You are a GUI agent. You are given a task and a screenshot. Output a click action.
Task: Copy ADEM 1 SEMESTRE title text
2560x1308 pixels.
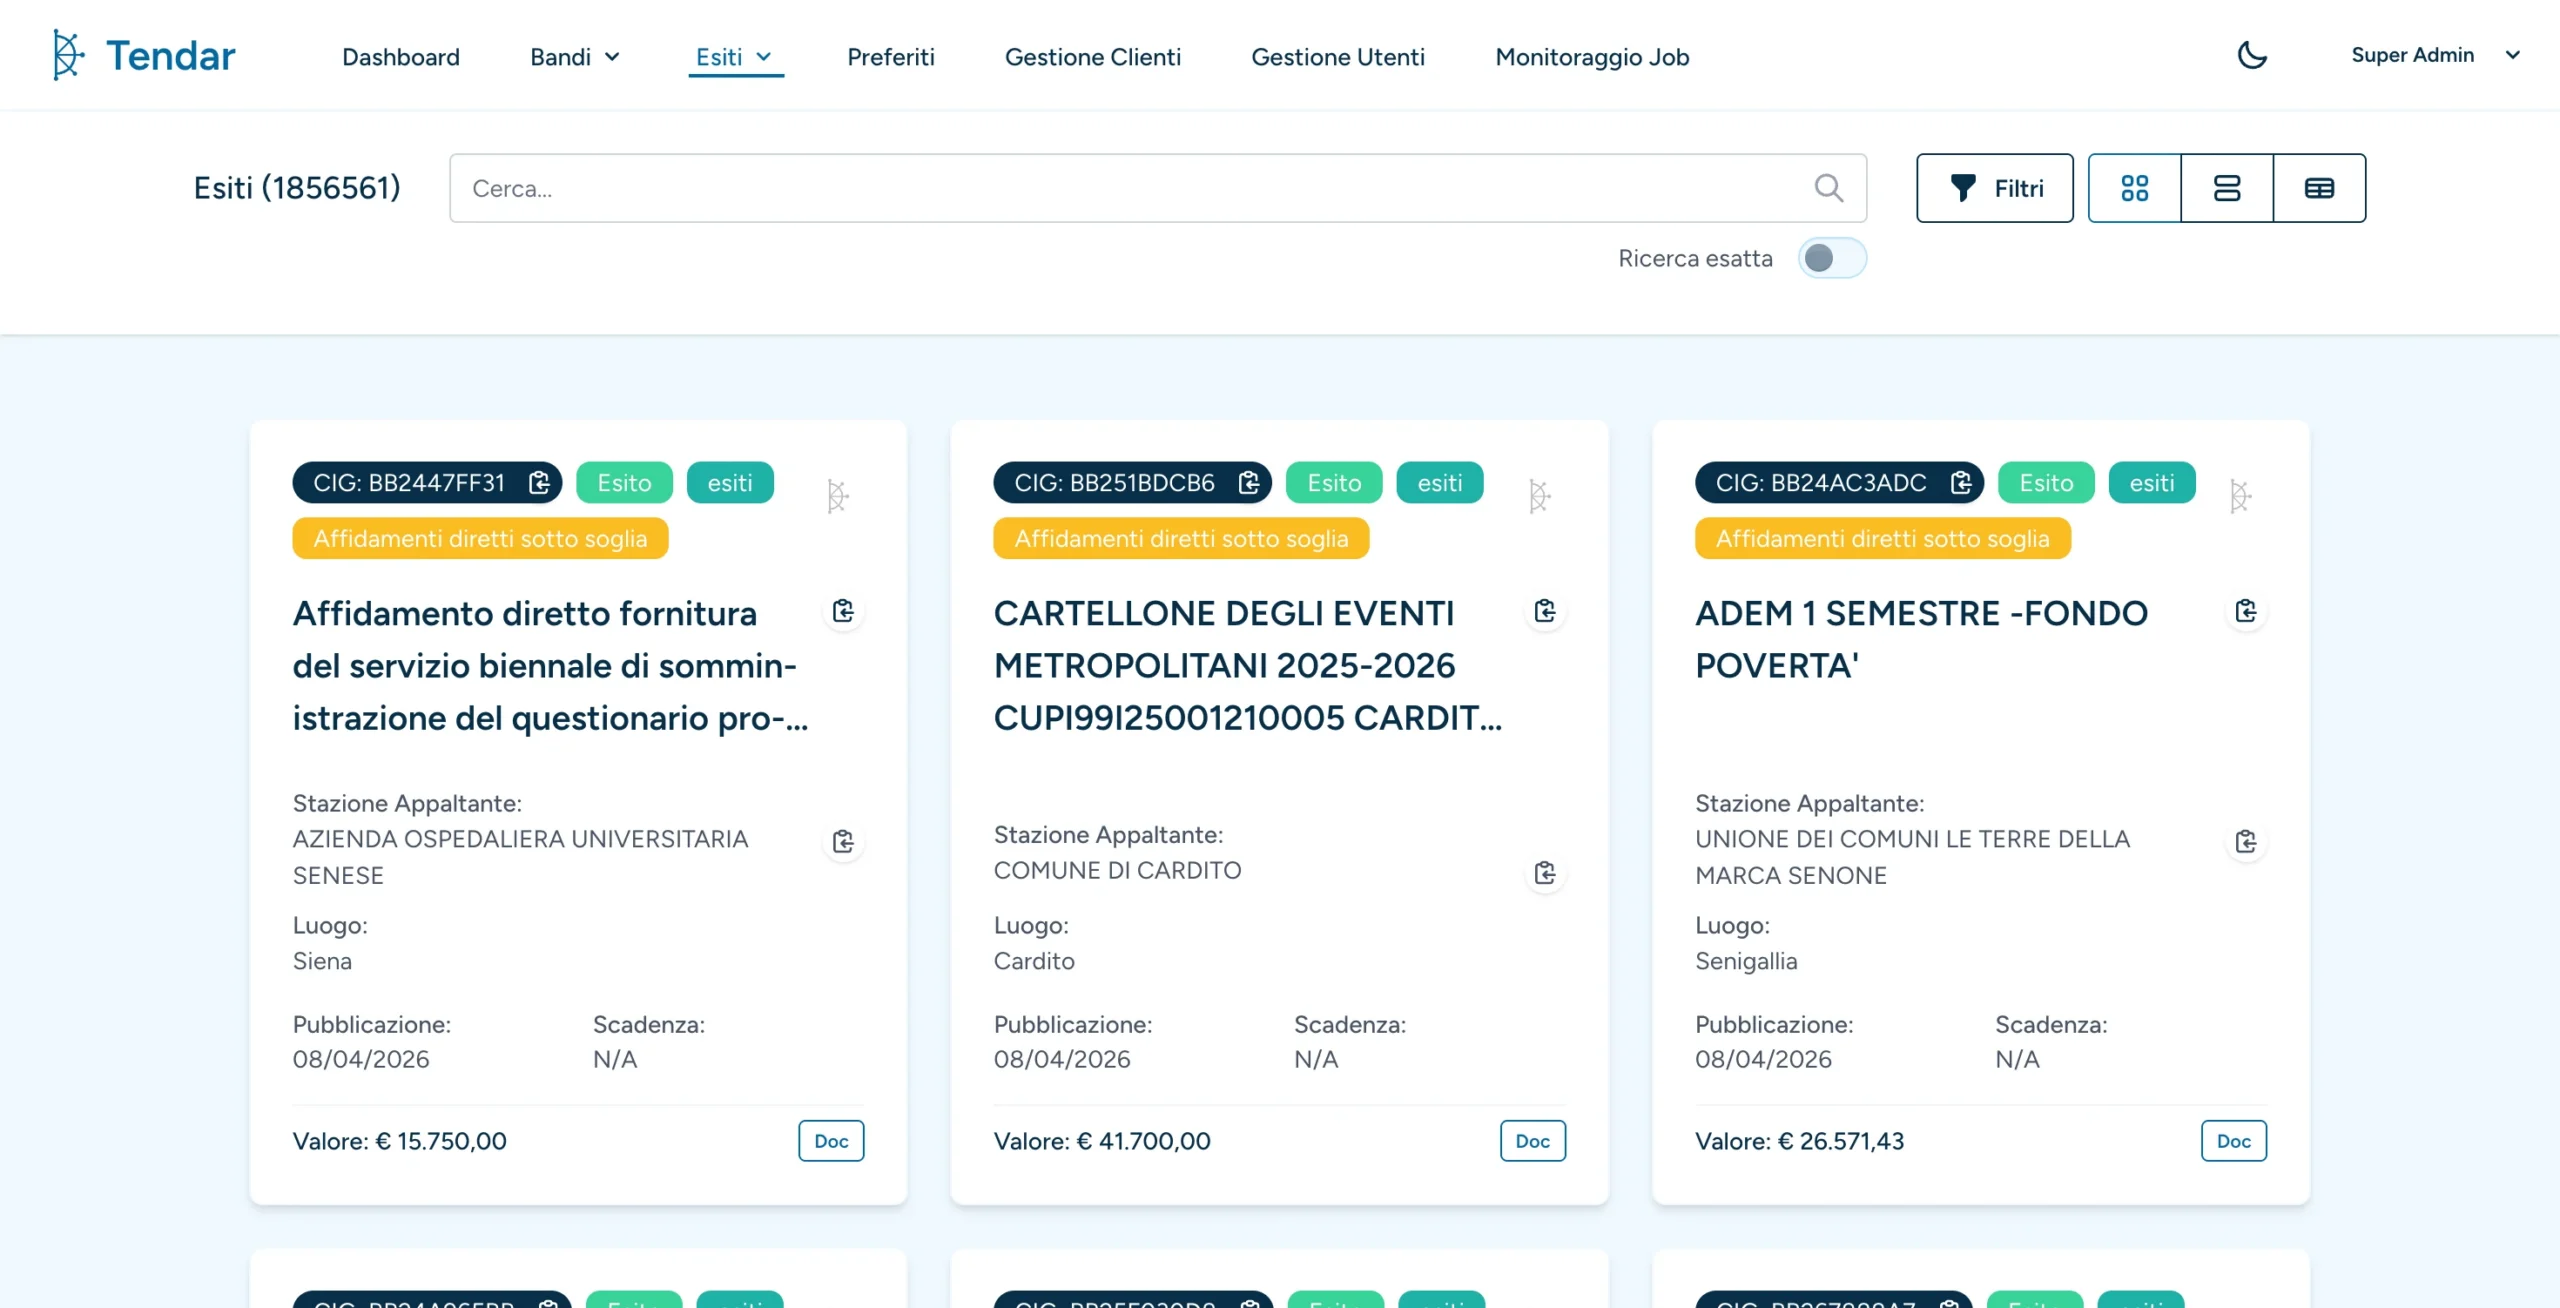pyautogui.click(x=2246, y=611)
